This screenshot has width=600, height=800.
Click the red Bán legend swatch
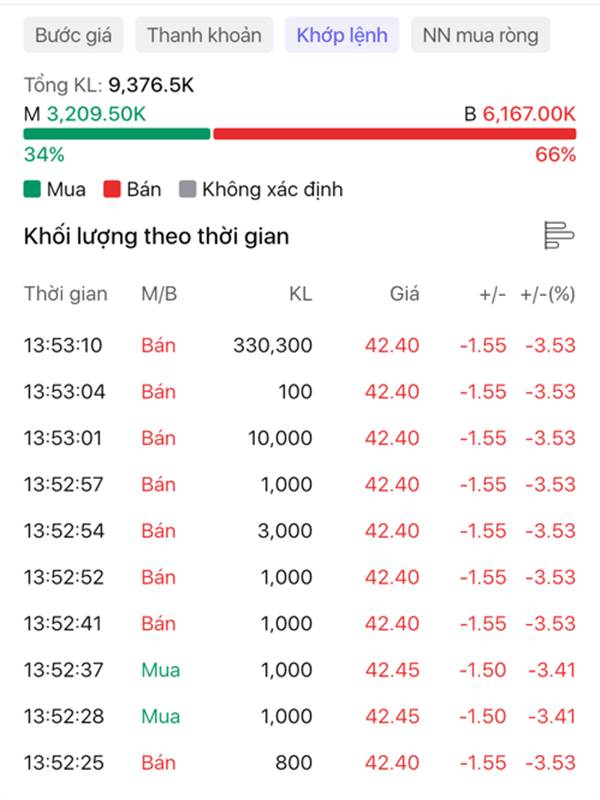pyautogui.click(x=112, y=189)
